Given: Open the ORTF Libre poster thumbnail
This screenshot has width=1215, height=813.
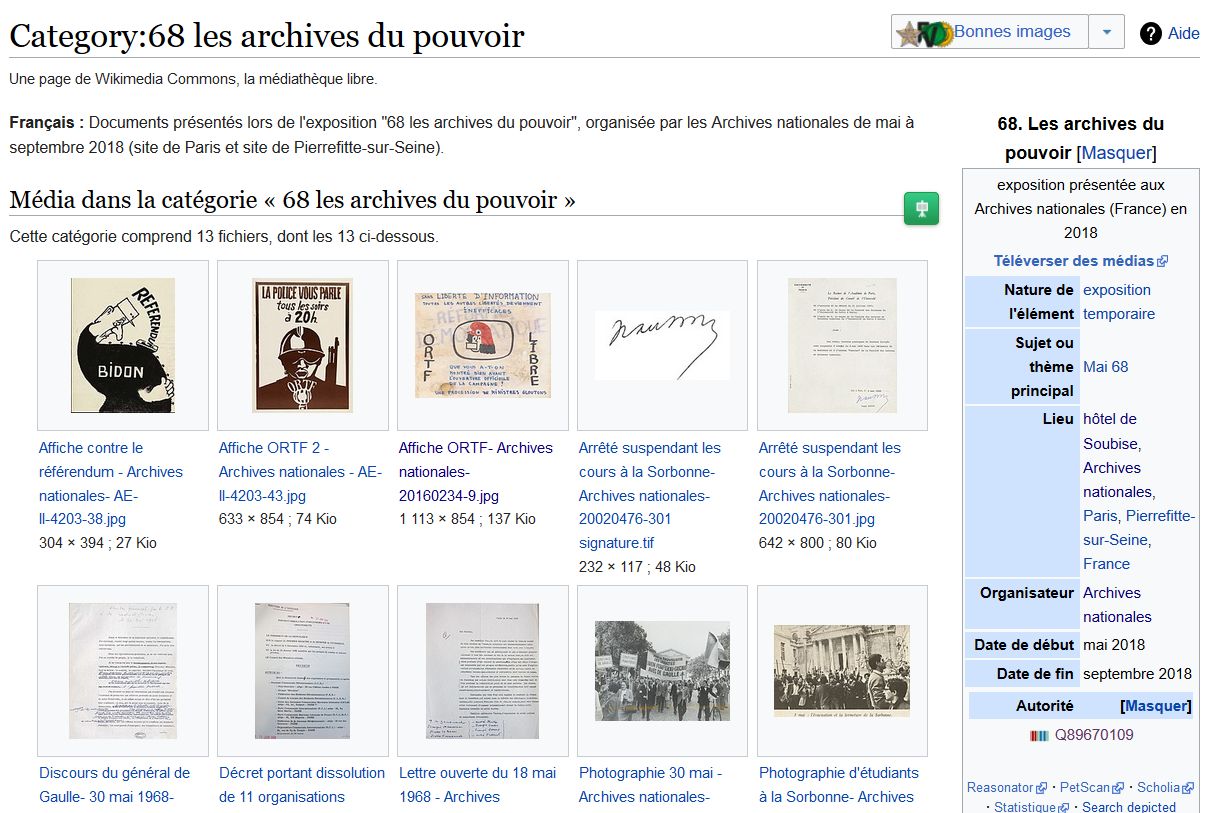Looking at the screenshot, I should click(483, 345).
